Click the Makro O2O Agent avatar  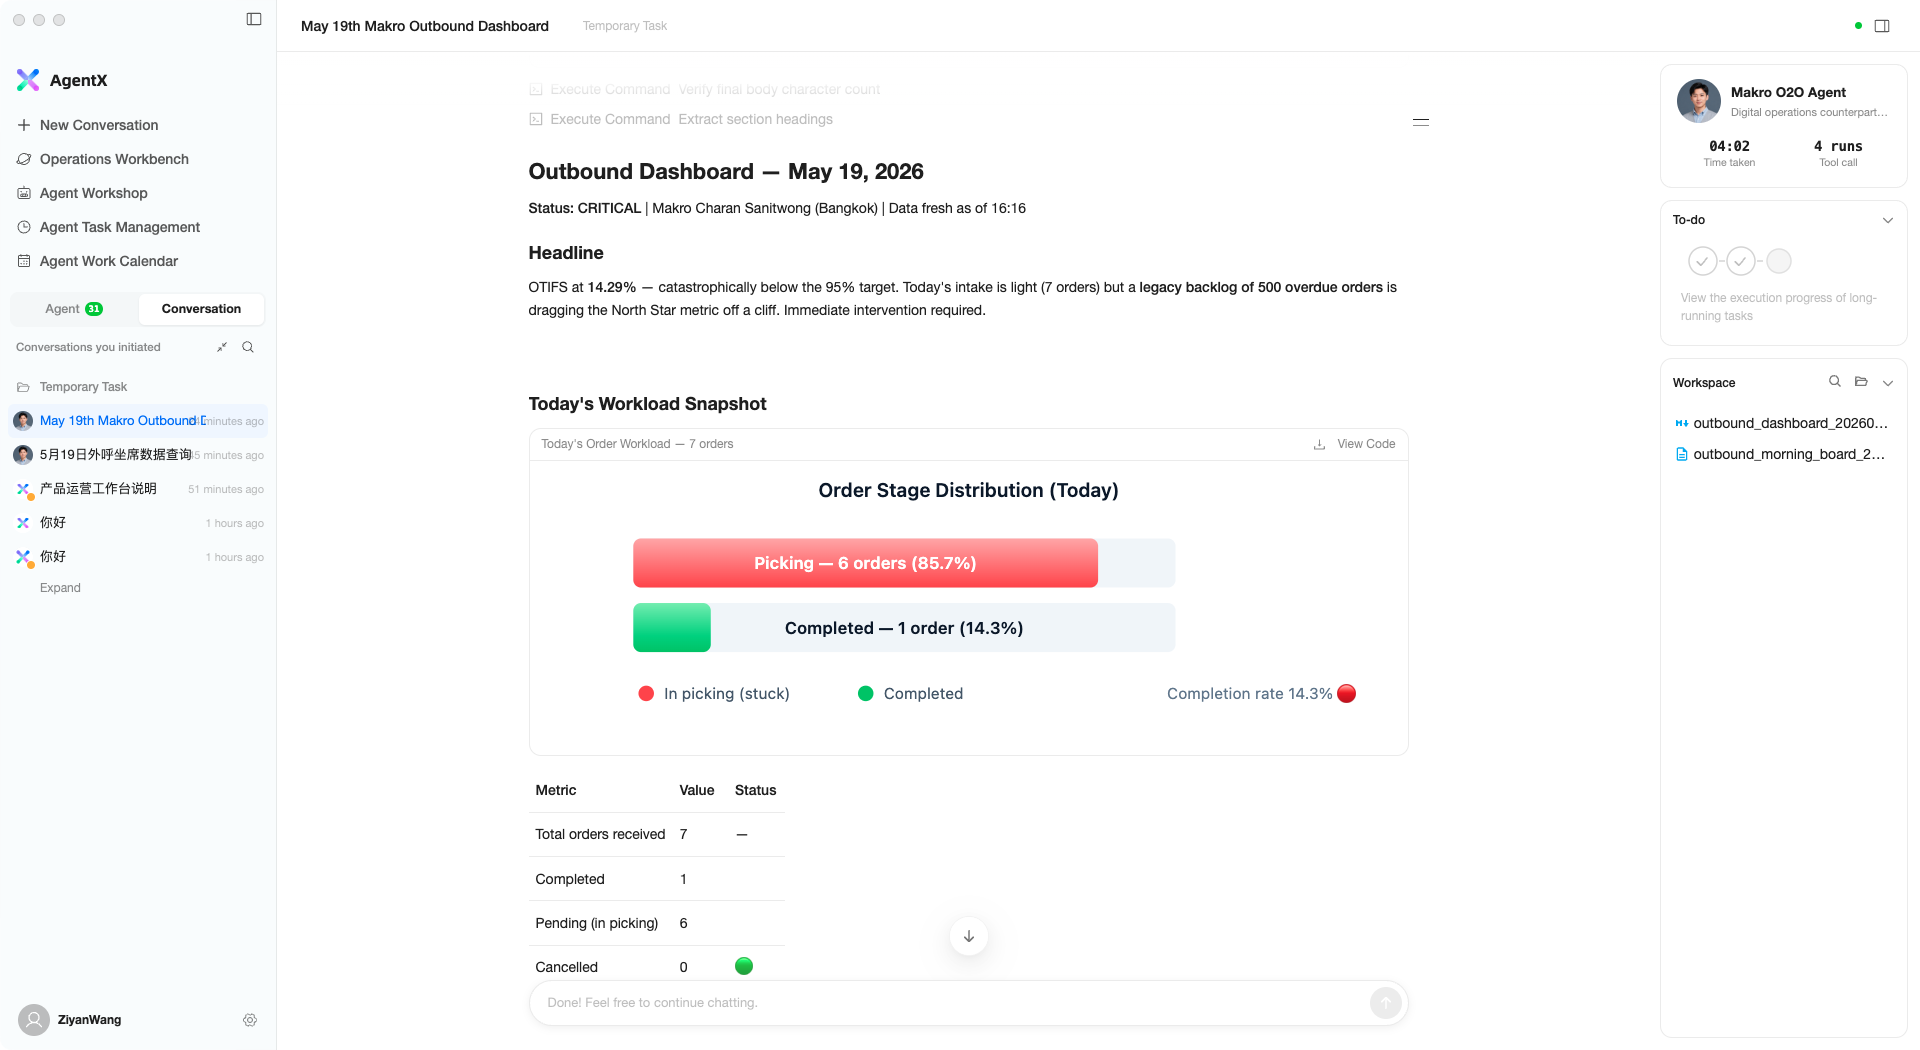pyautogui.click(x=1699, y=101)
